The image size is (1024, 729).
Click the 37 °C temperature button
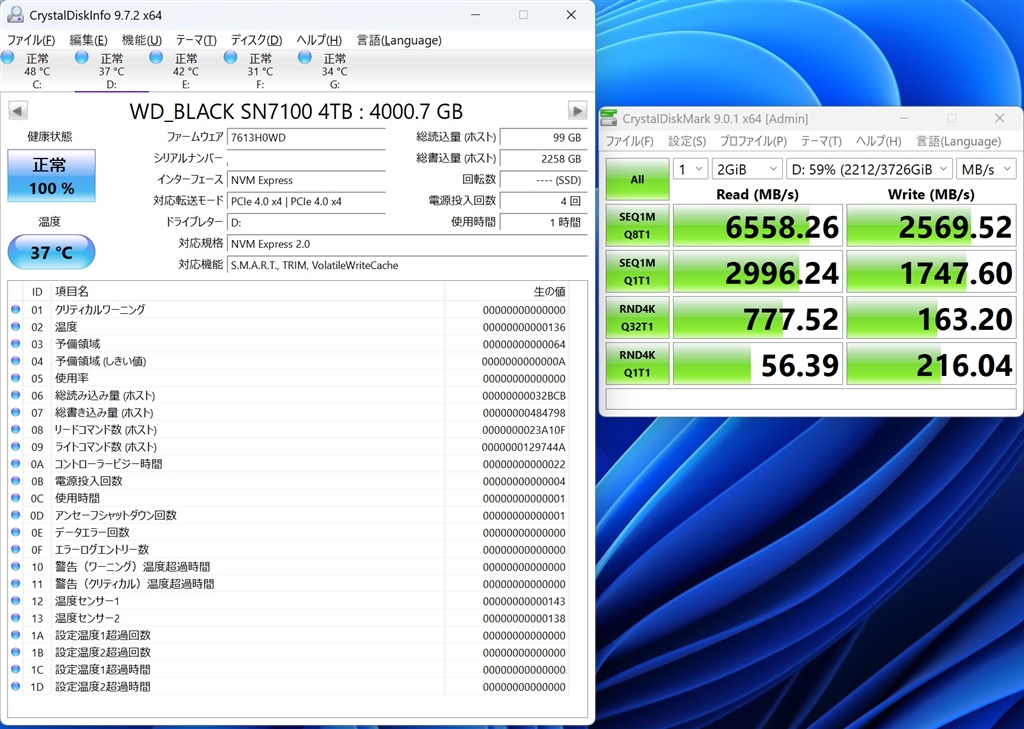coord(52,252)
